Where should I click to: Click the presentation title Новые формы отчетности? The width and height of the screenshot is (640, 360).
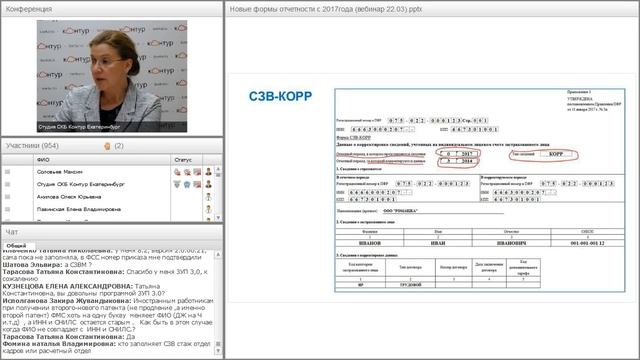coord(326,9)
